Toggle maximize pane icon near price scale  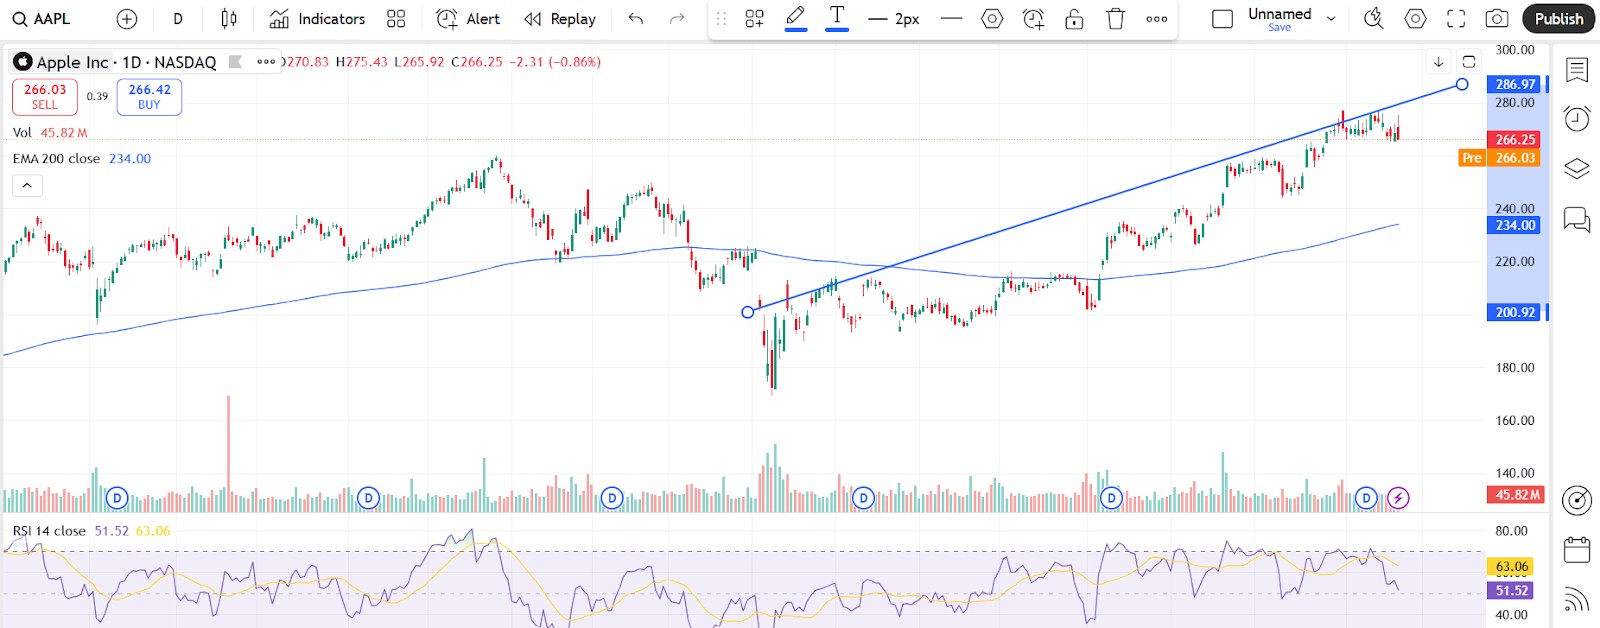pyautogui.click(x=1469, y=62)
